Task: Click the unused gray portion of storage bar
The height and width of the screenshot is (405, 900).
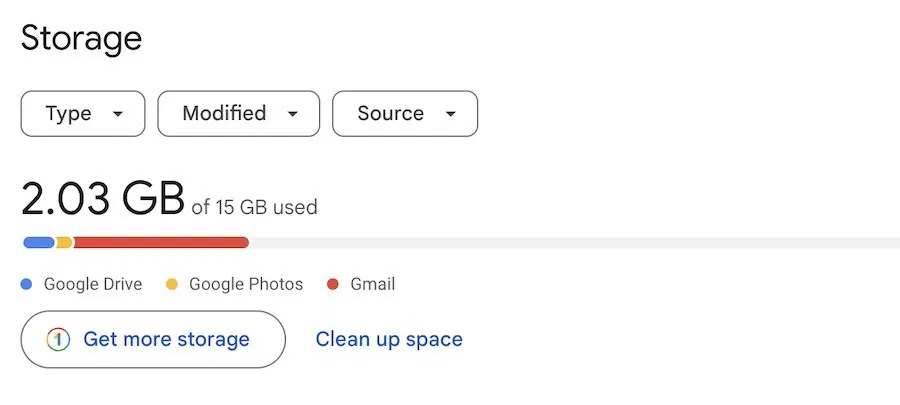Action: pyautogui.click(x=574, y=243)
